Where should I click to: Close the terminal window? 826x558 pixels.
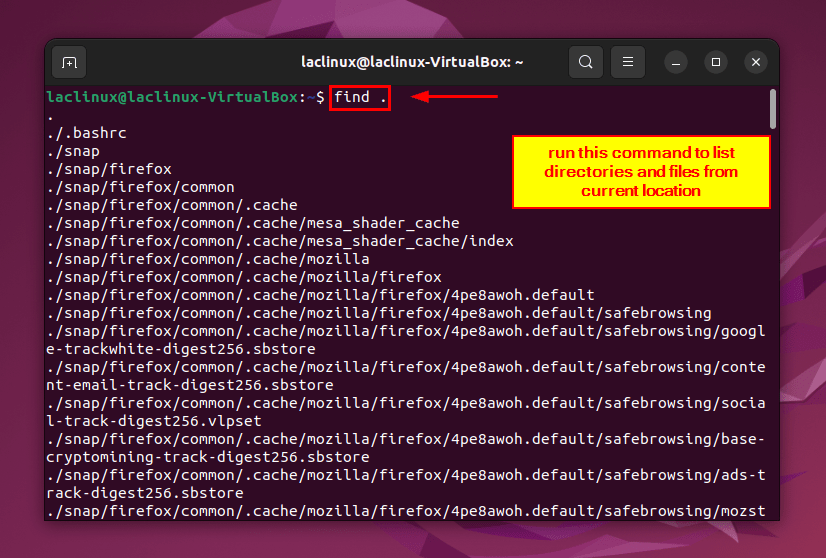pyautogui.click(x=756, y=62)
